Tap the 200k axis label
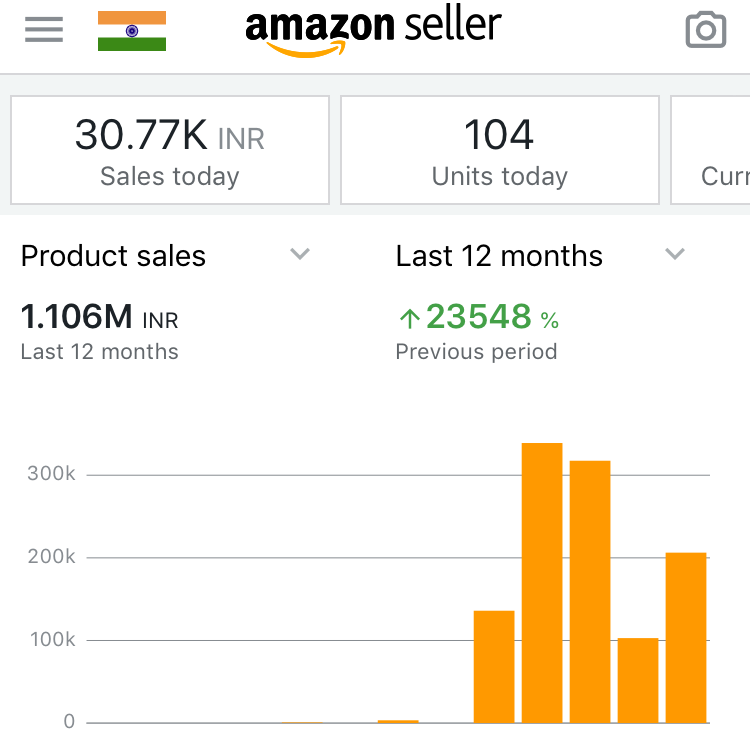 [x=51, y=557]
